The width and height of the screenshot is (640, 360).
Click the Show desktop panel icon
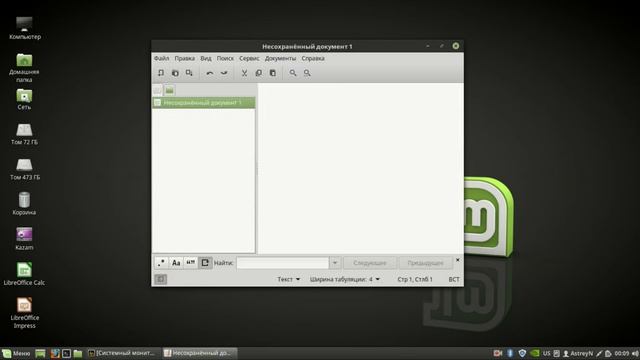40,353
